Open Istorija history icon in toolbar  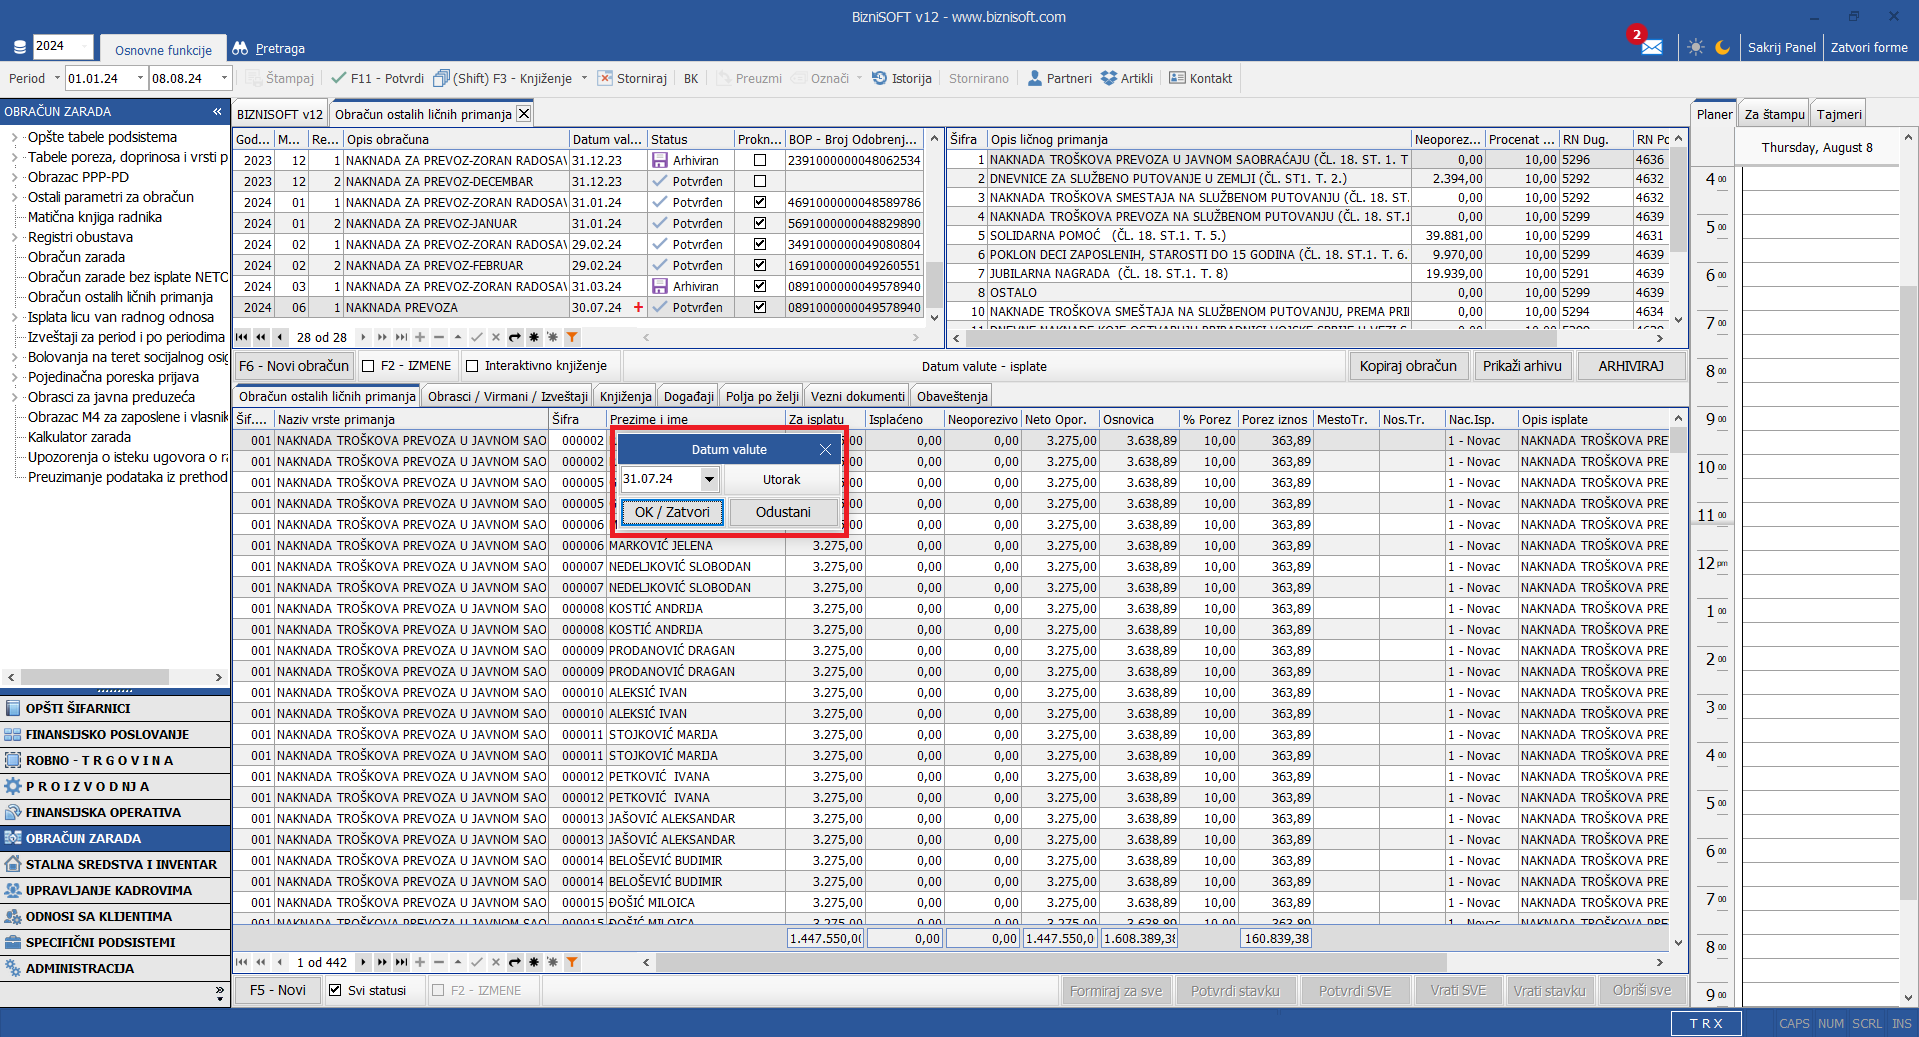pos(880,78)
